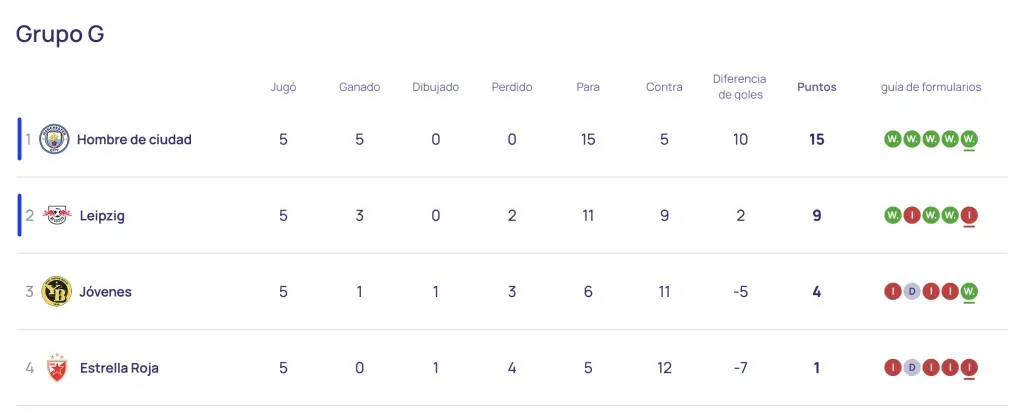Click the Perdido column header

[511, 87]
